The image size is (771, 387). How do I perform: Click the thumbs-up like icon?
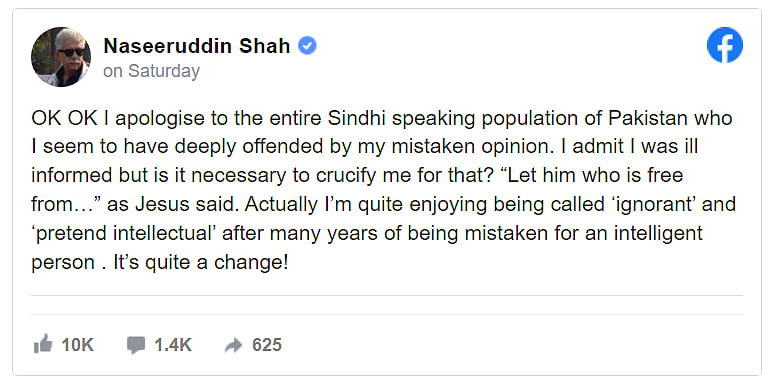tap(43, 344)
